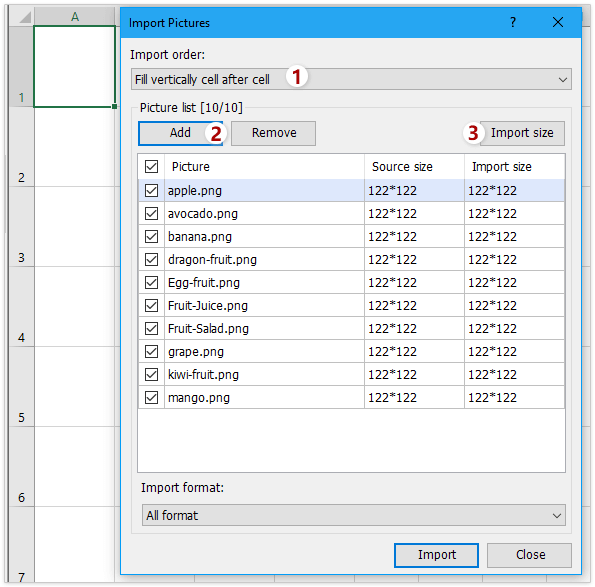The width and height of the screenshot is (595, 587).
Task: Uncheck the Fruit-Salad.png checkbox
Action: click(x=151, y=329)
